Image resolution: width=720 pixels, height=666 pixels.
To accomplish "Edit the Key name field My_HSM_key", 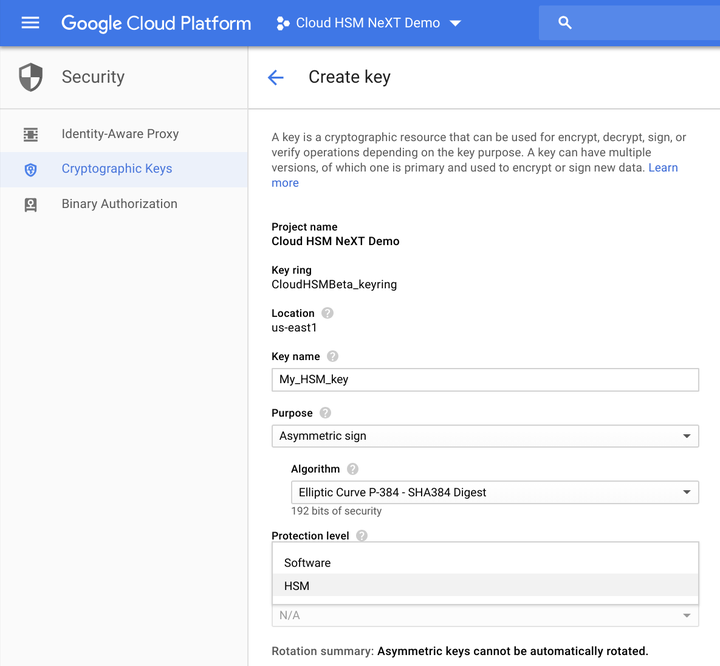I will [485, 379].
